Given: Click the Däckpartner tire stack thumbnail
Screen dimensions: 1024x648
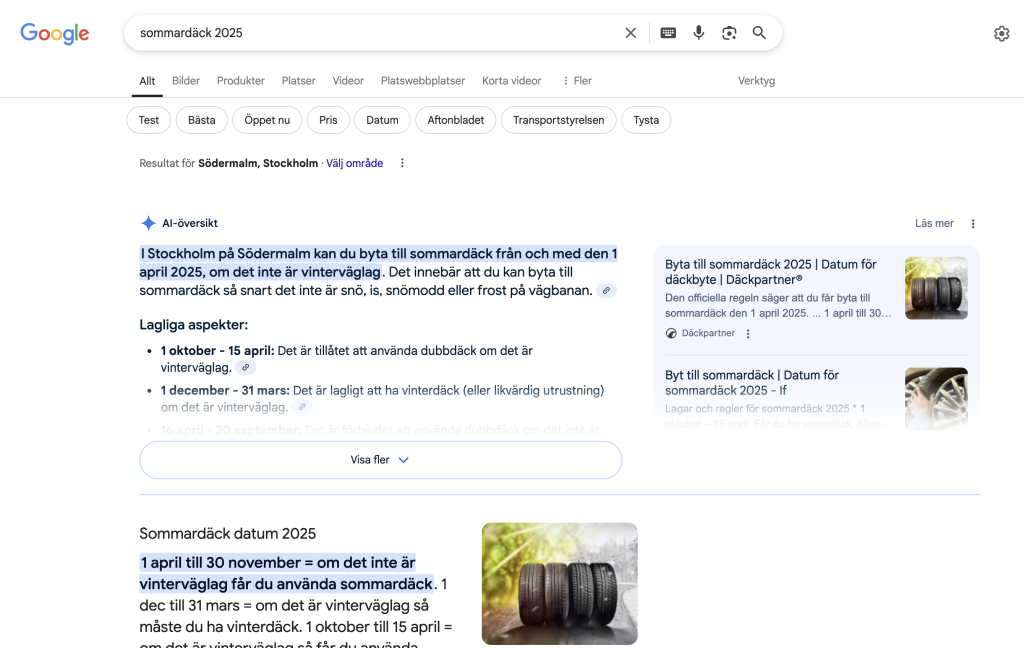Looking at the screenshot, I should click(x=936, y=288).
